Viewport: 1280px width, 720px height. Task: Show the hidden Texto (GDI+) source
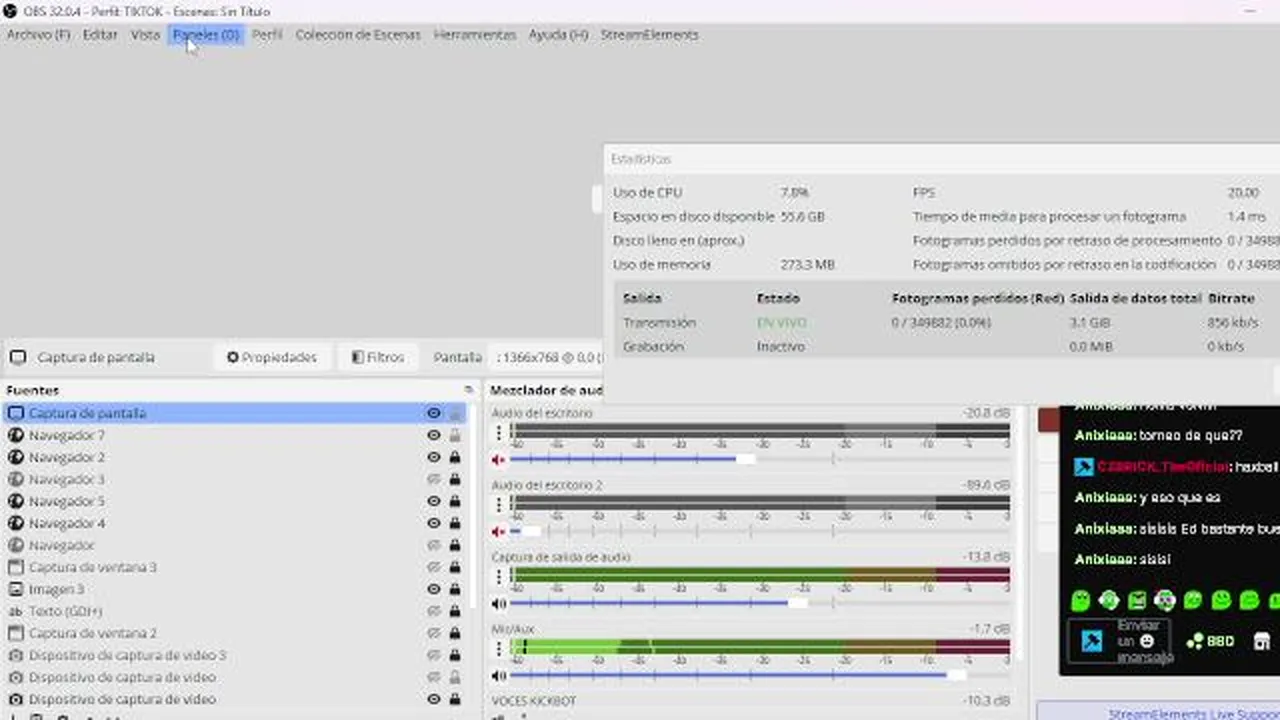coord(434,611)
